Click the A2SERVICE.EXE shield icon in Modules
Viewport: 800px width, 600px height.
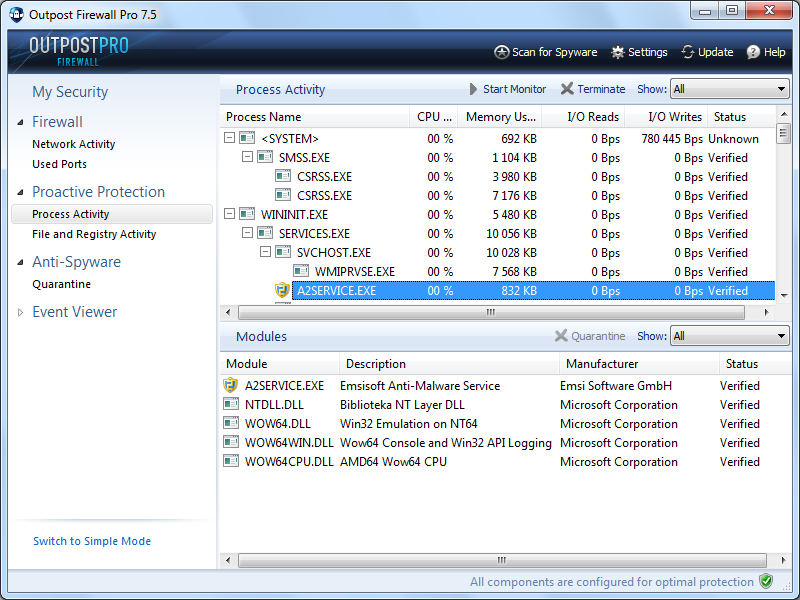pos(231,386)
